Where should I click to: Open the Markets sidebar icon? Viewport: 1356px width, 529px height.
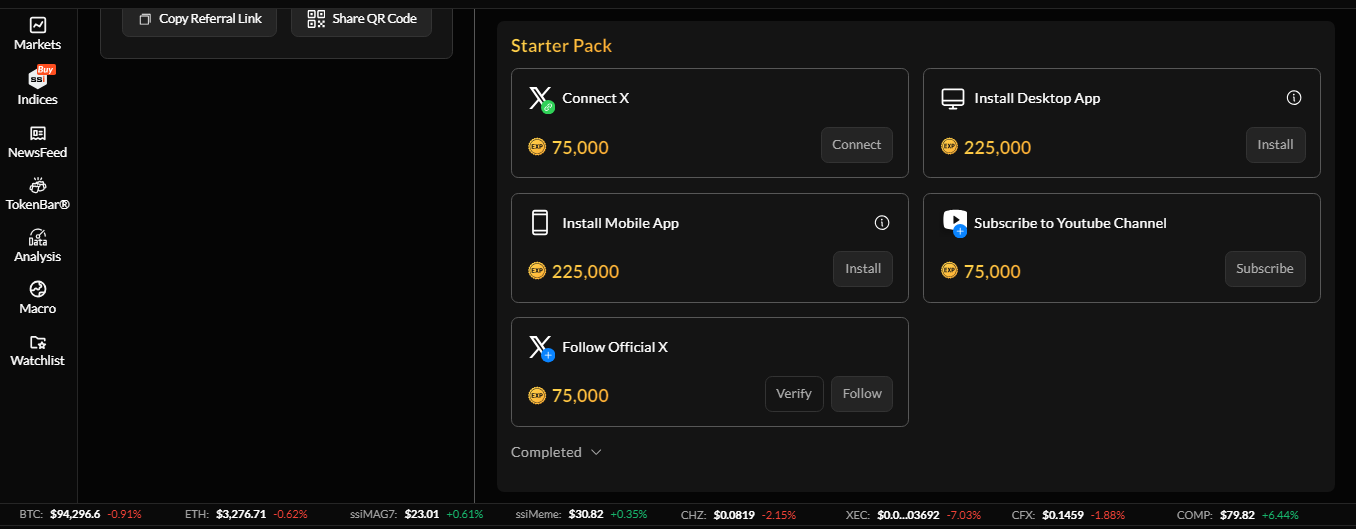pyautogui.click(x=38, y=26)
